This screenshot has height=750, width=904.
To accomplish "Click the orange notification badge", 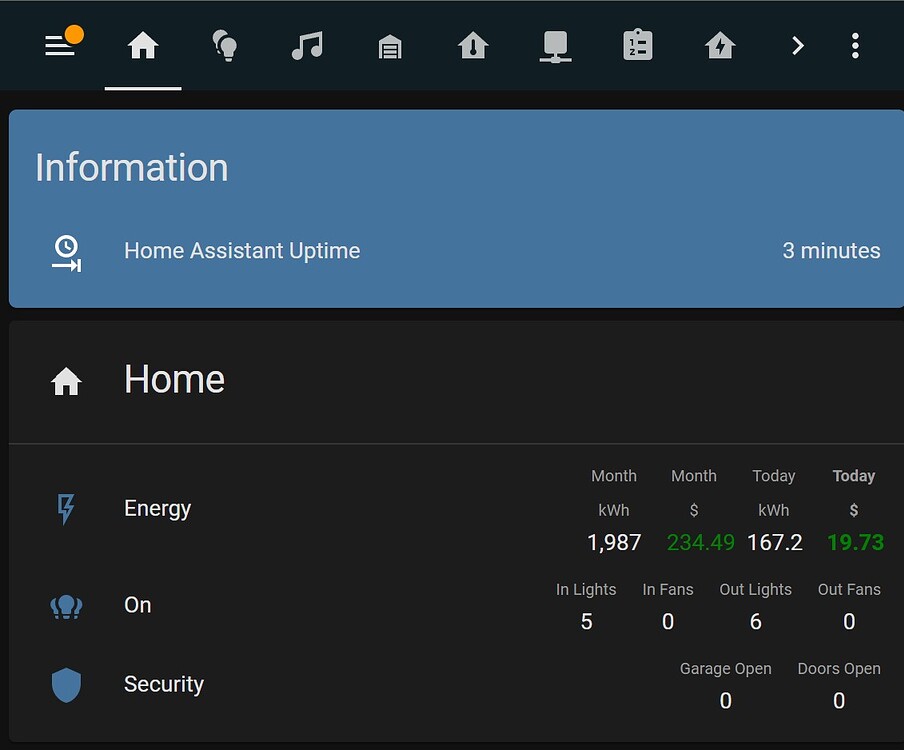I will (x=75, y=33).
